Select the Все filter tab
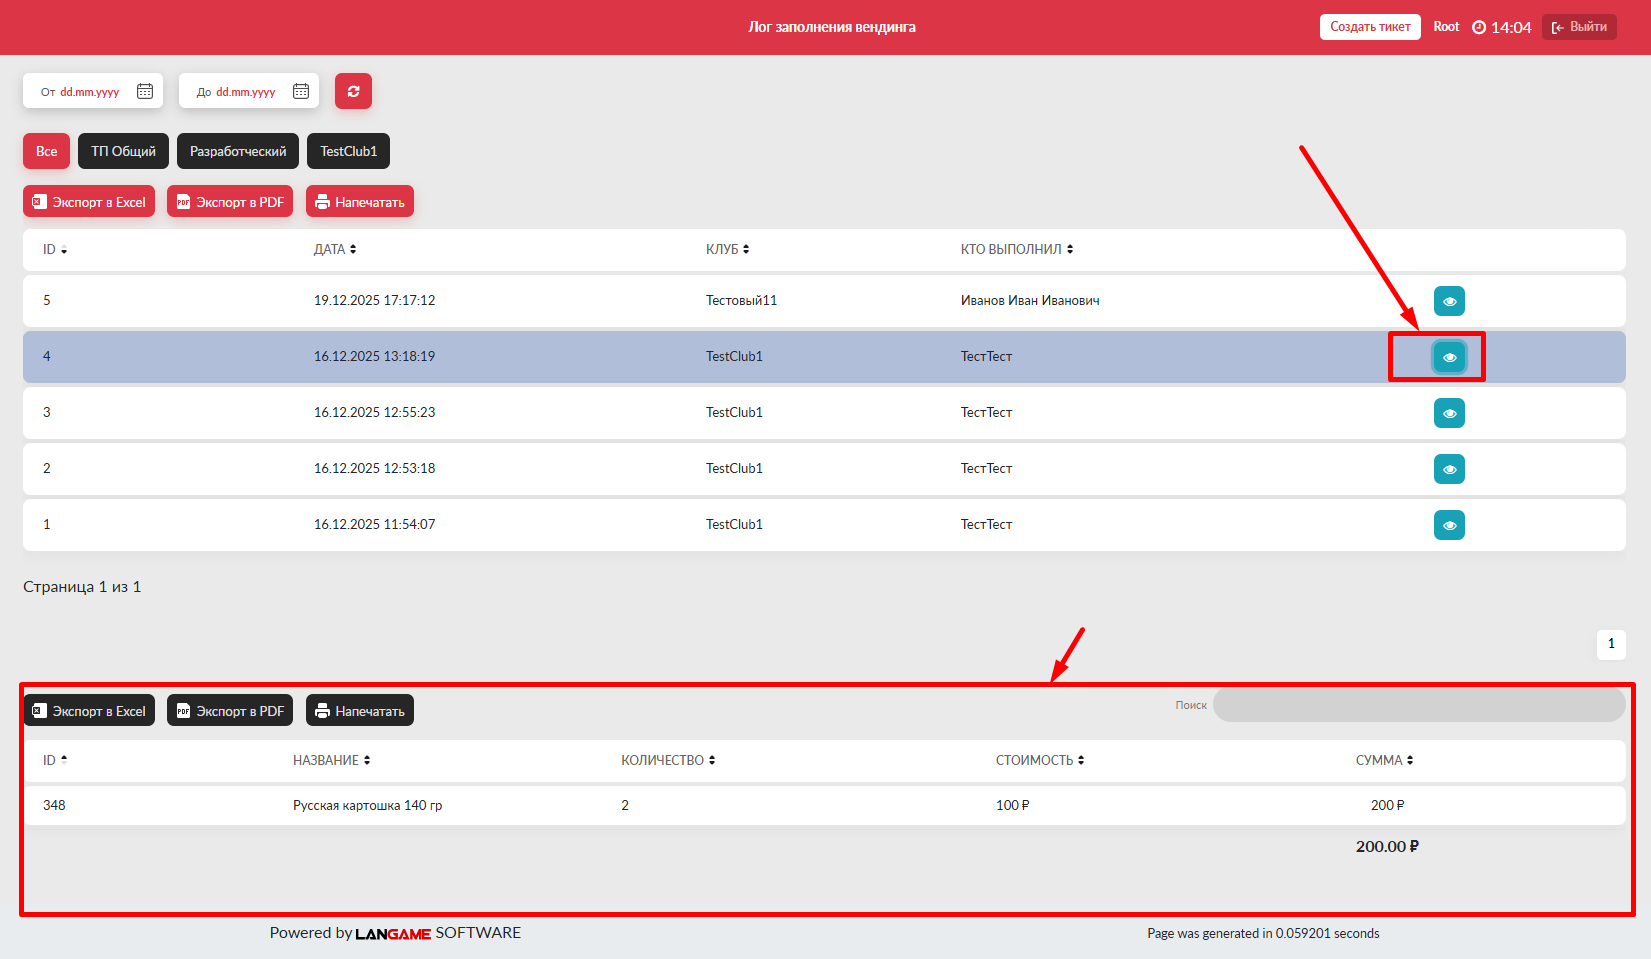 [47, 151]
